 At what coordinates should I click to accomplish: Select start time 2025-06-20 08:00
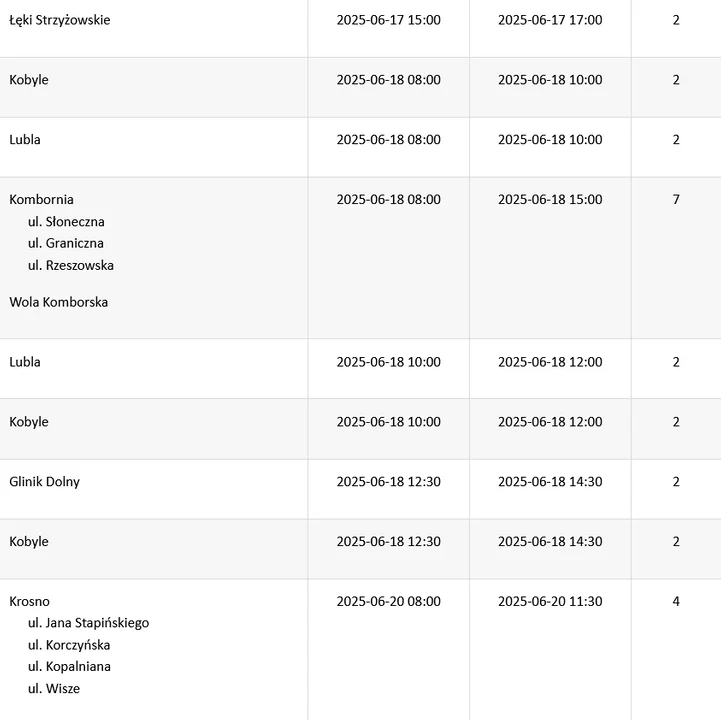[389, 601]
